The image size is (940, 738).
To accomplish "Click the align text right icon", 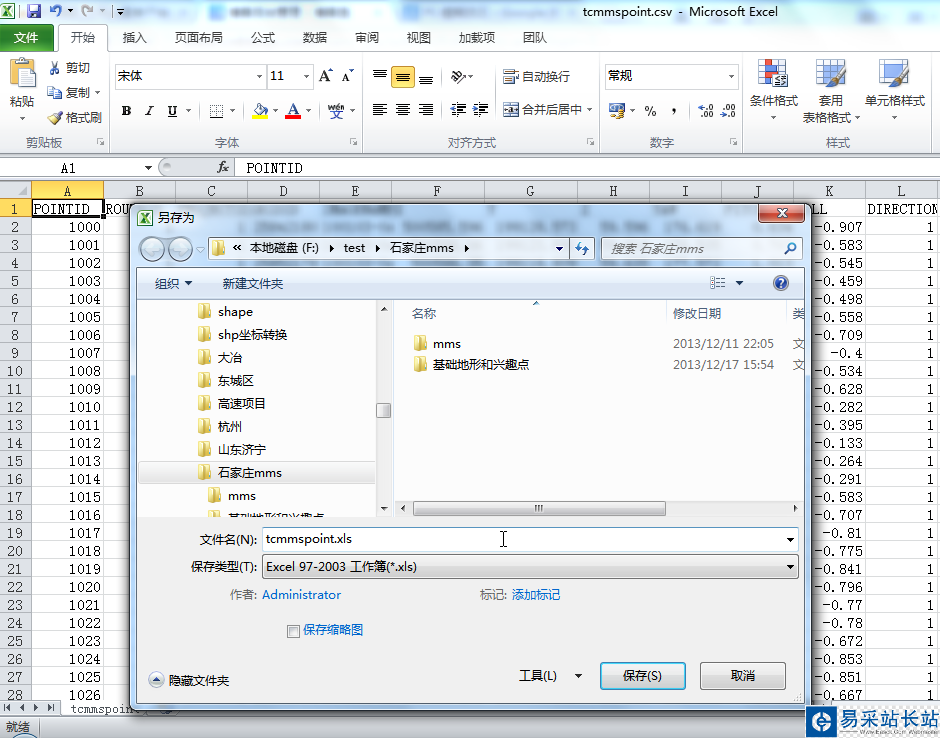I will tap(426, 110).
